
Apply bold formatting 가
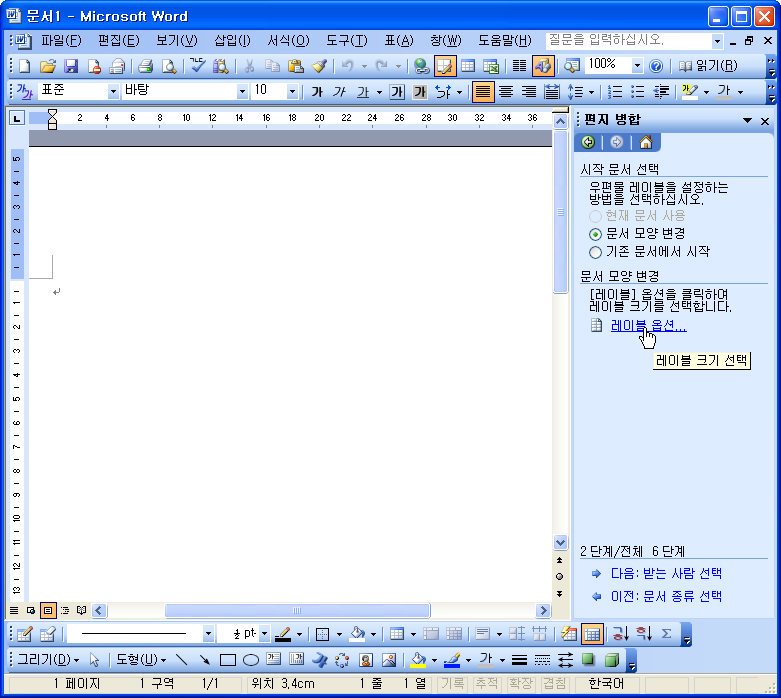[317, 92]
